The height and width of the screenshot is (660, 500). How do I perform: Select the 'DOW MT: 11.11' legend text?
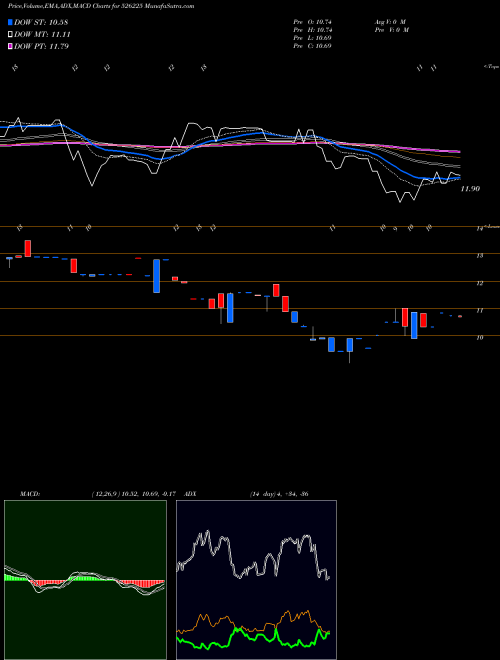(42, 35)
